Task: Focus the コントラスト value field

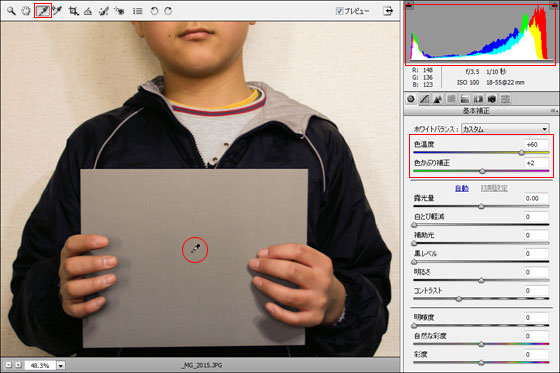Action: click(536, 291)
